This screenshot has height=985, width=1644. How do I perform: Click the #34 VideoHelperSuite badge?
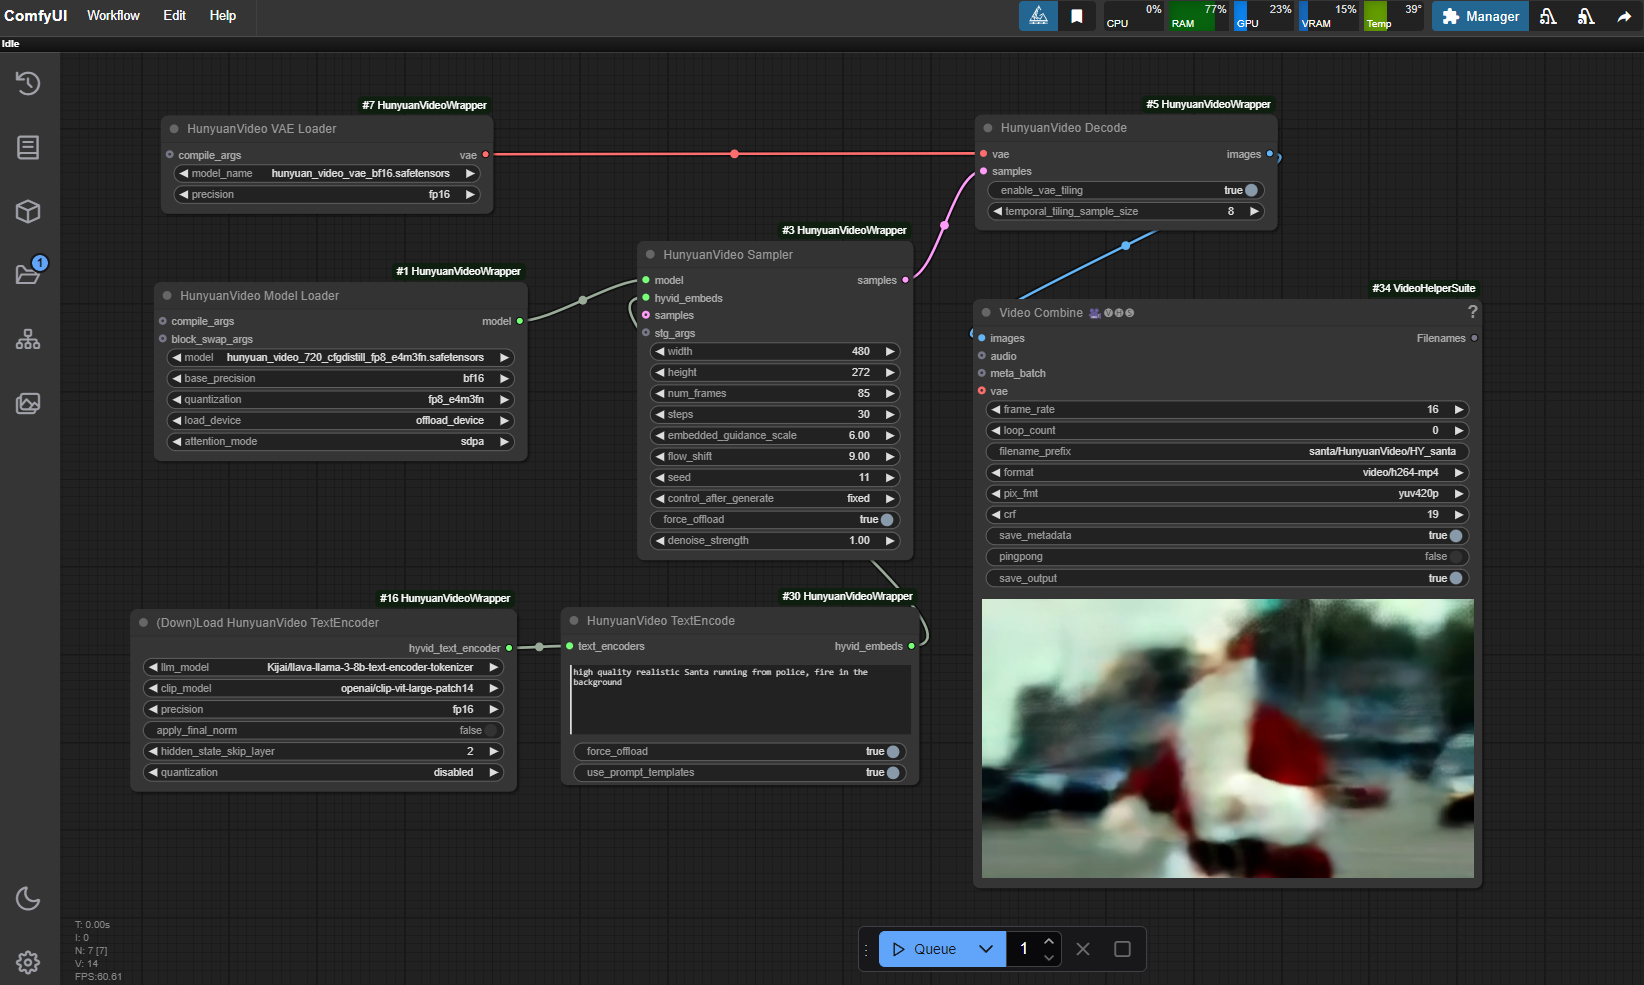[x=1424, y=288]
